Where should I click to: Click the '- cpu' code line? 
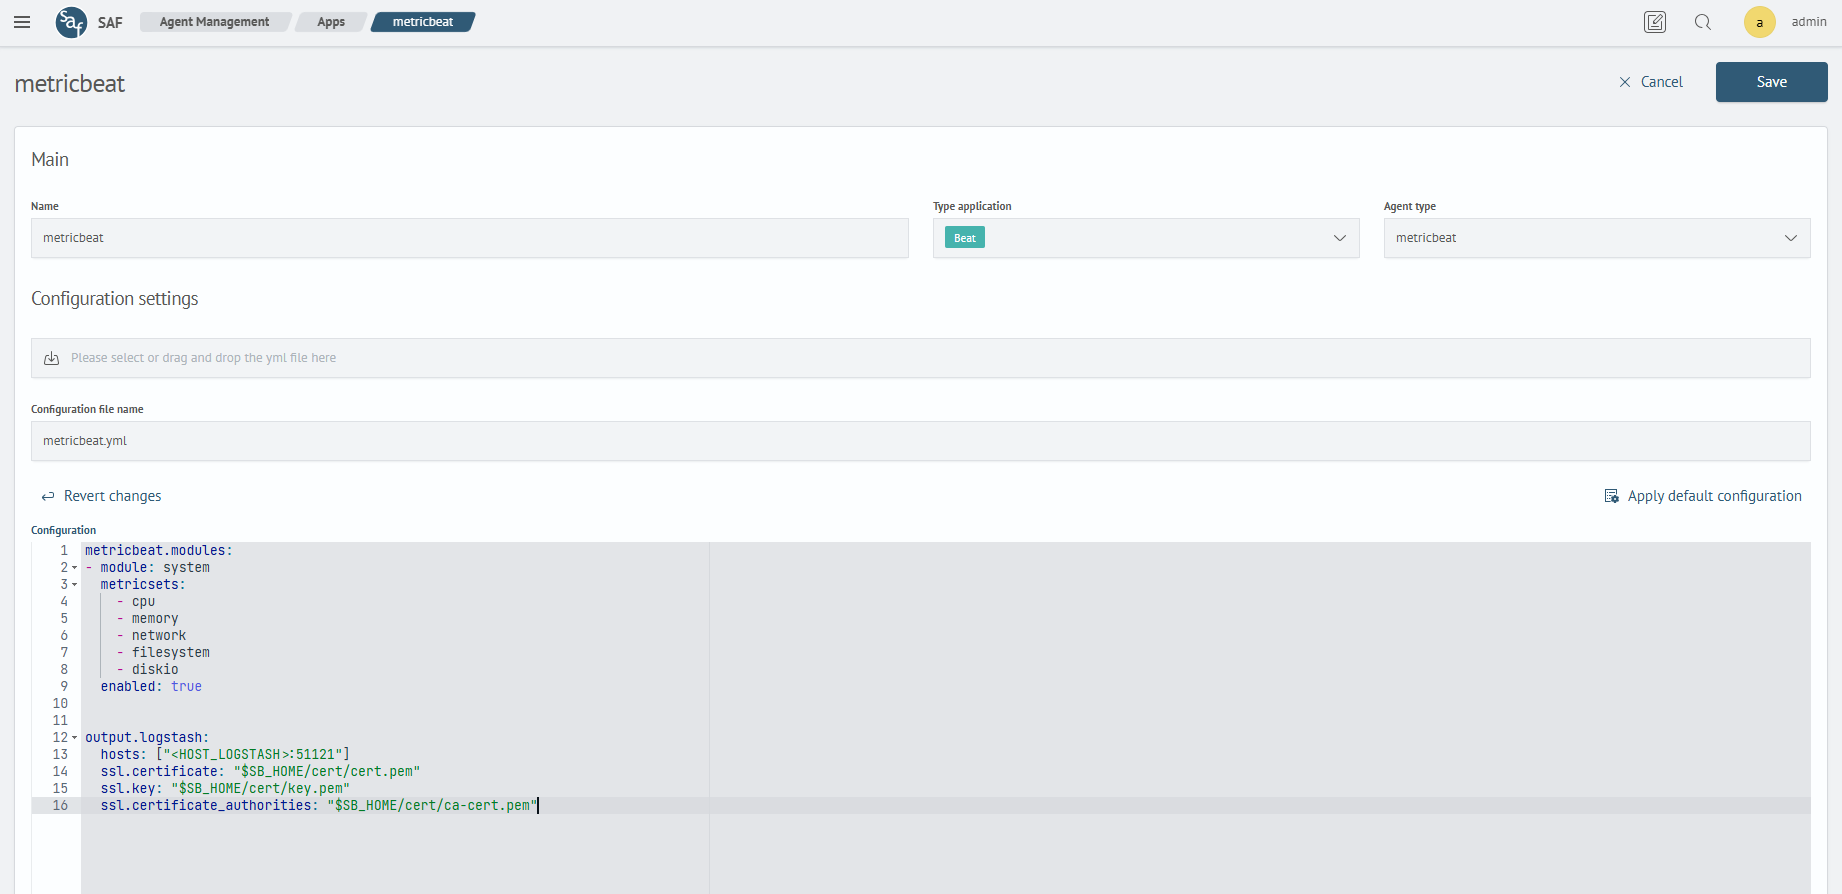(136, 602)
